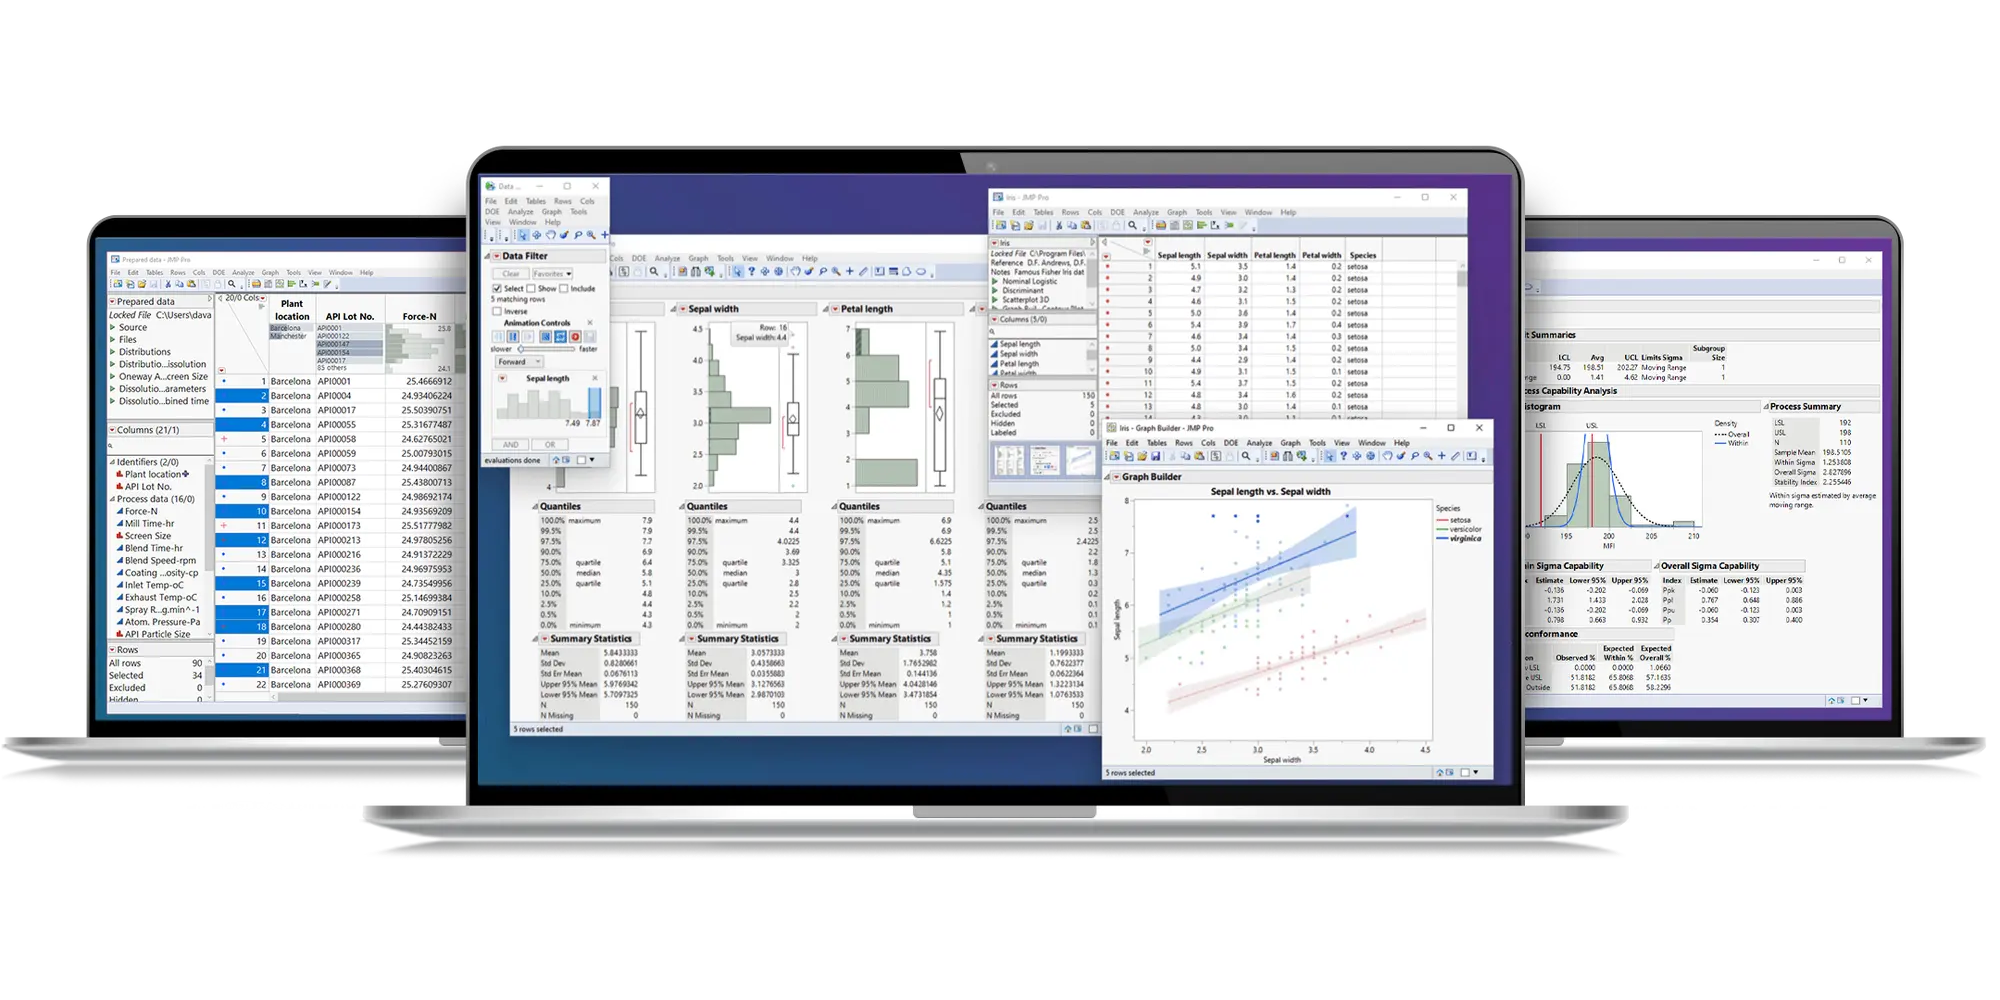
Task: Select the grabber hand tool in Data Filter toolbar
Action: (550, 235)
